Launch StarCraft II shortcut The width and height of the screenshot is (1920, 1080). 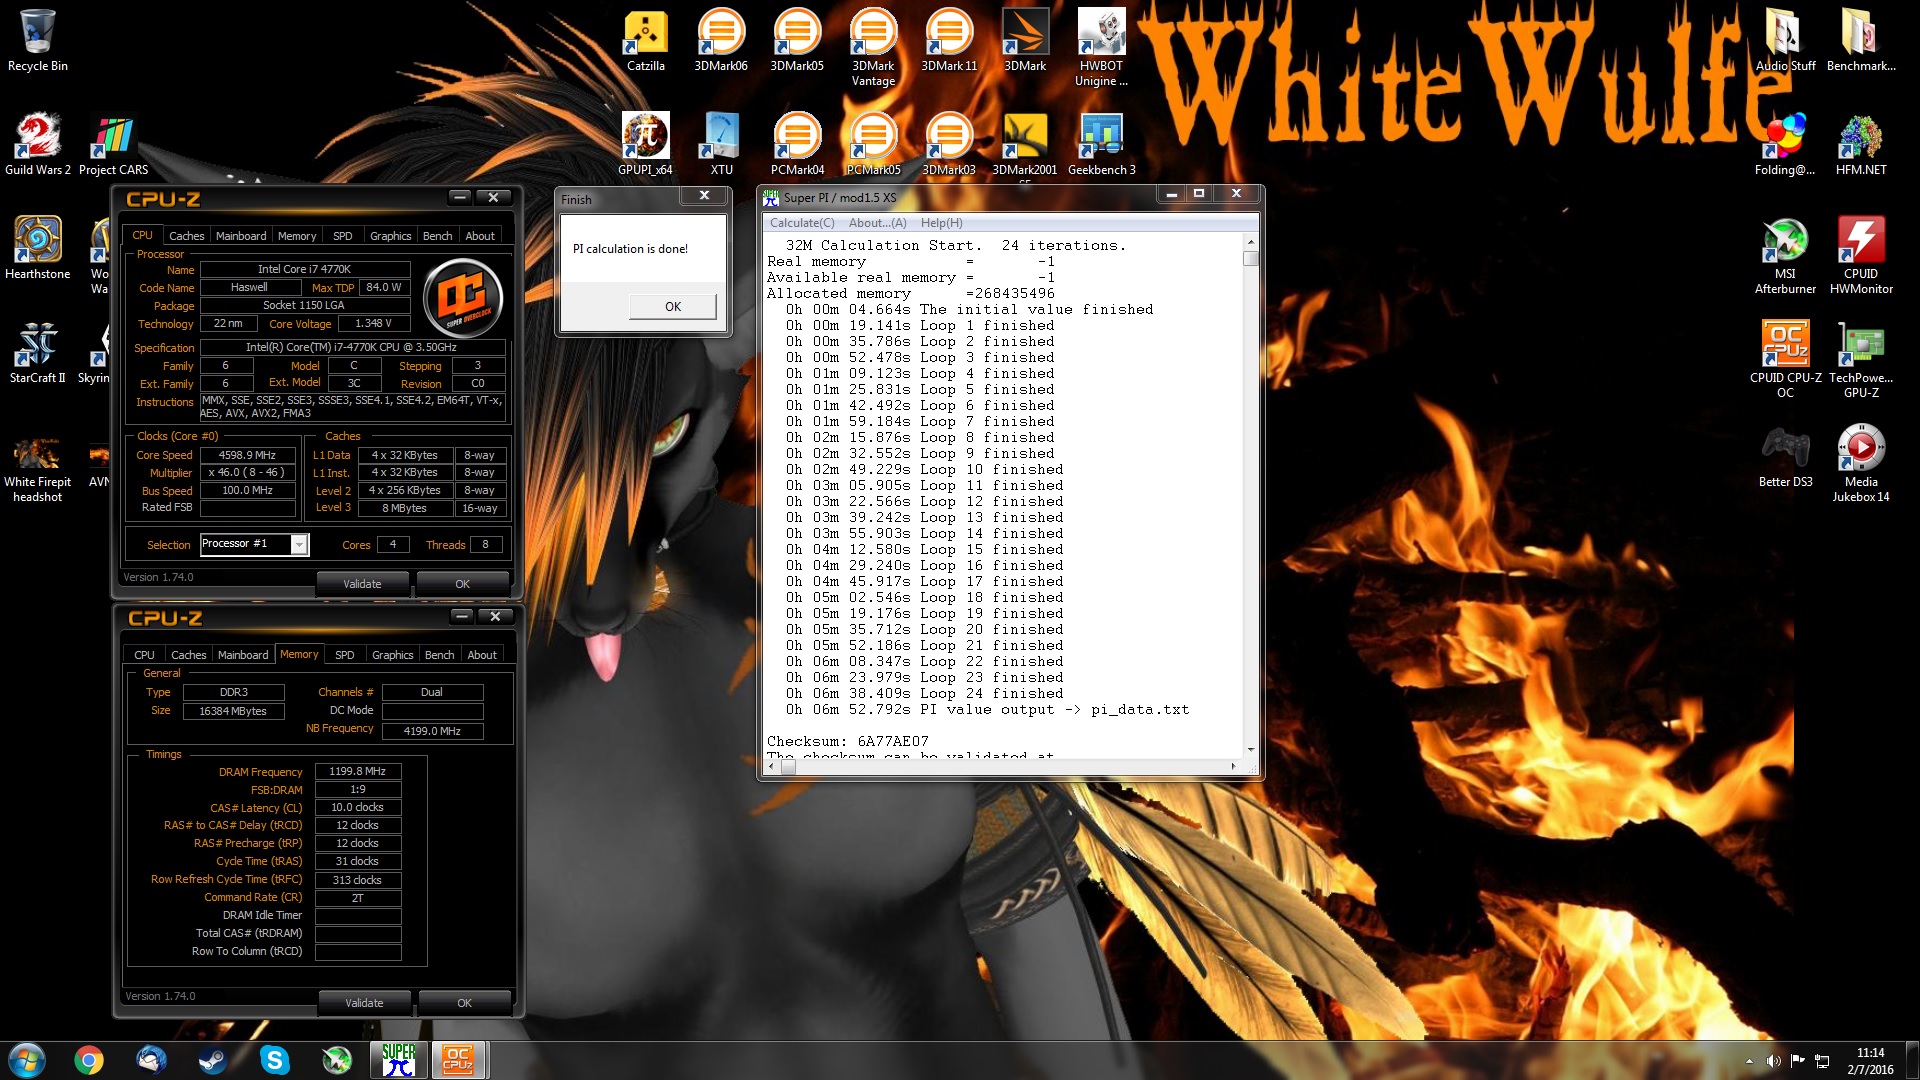click(38, 352)
